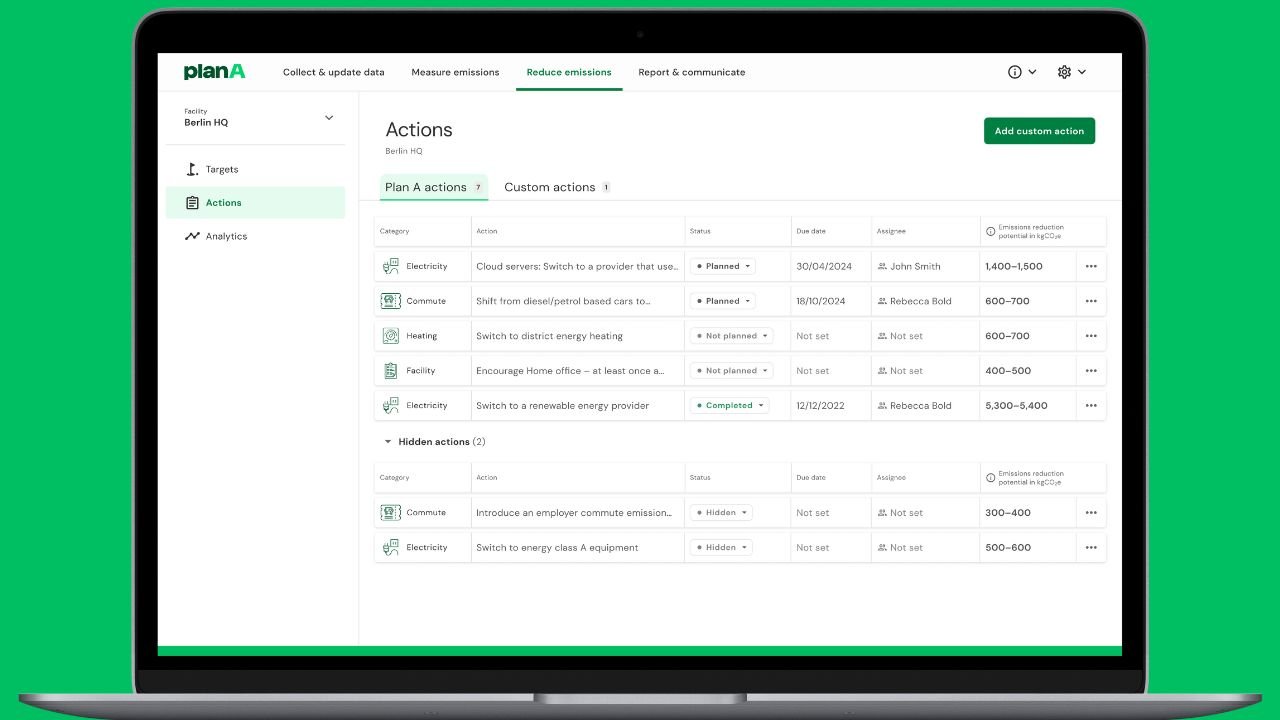1280x720 pixels.
Task: Go to Report & communicate section
Action: [x=691, y=72]
